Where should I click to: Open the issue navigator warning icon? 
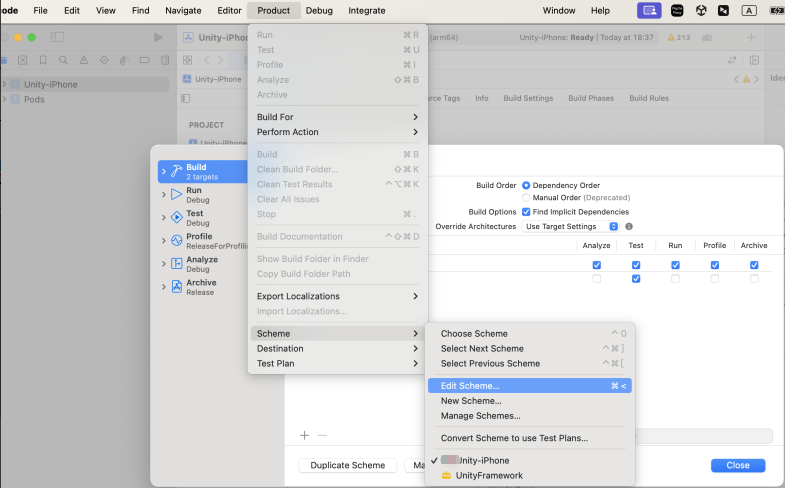click(84, 60)
